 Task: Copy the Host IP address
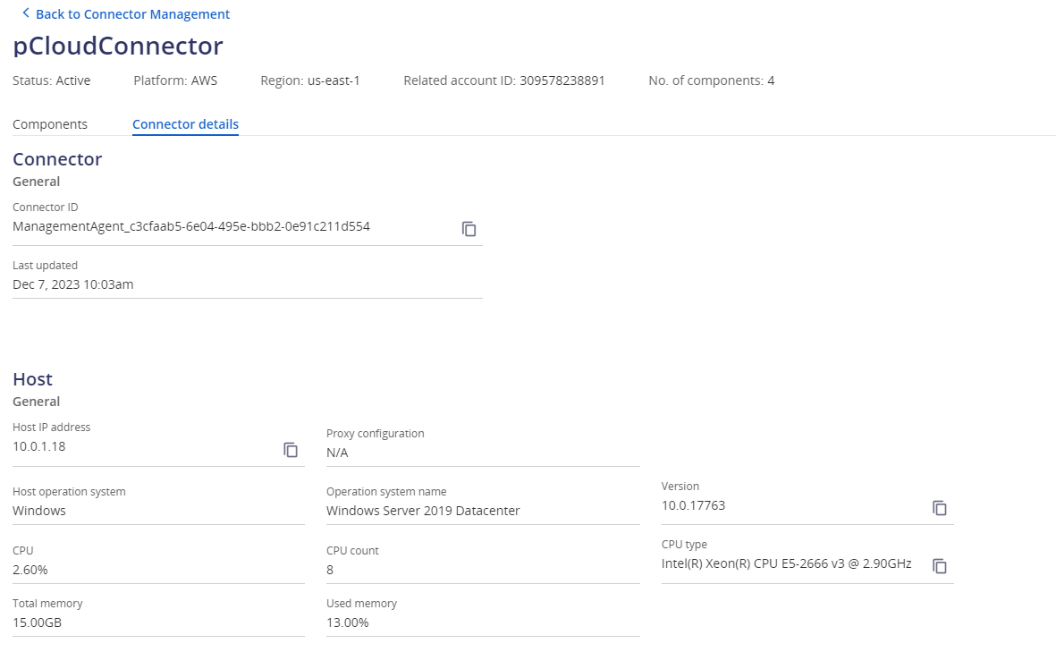(289, 451)
